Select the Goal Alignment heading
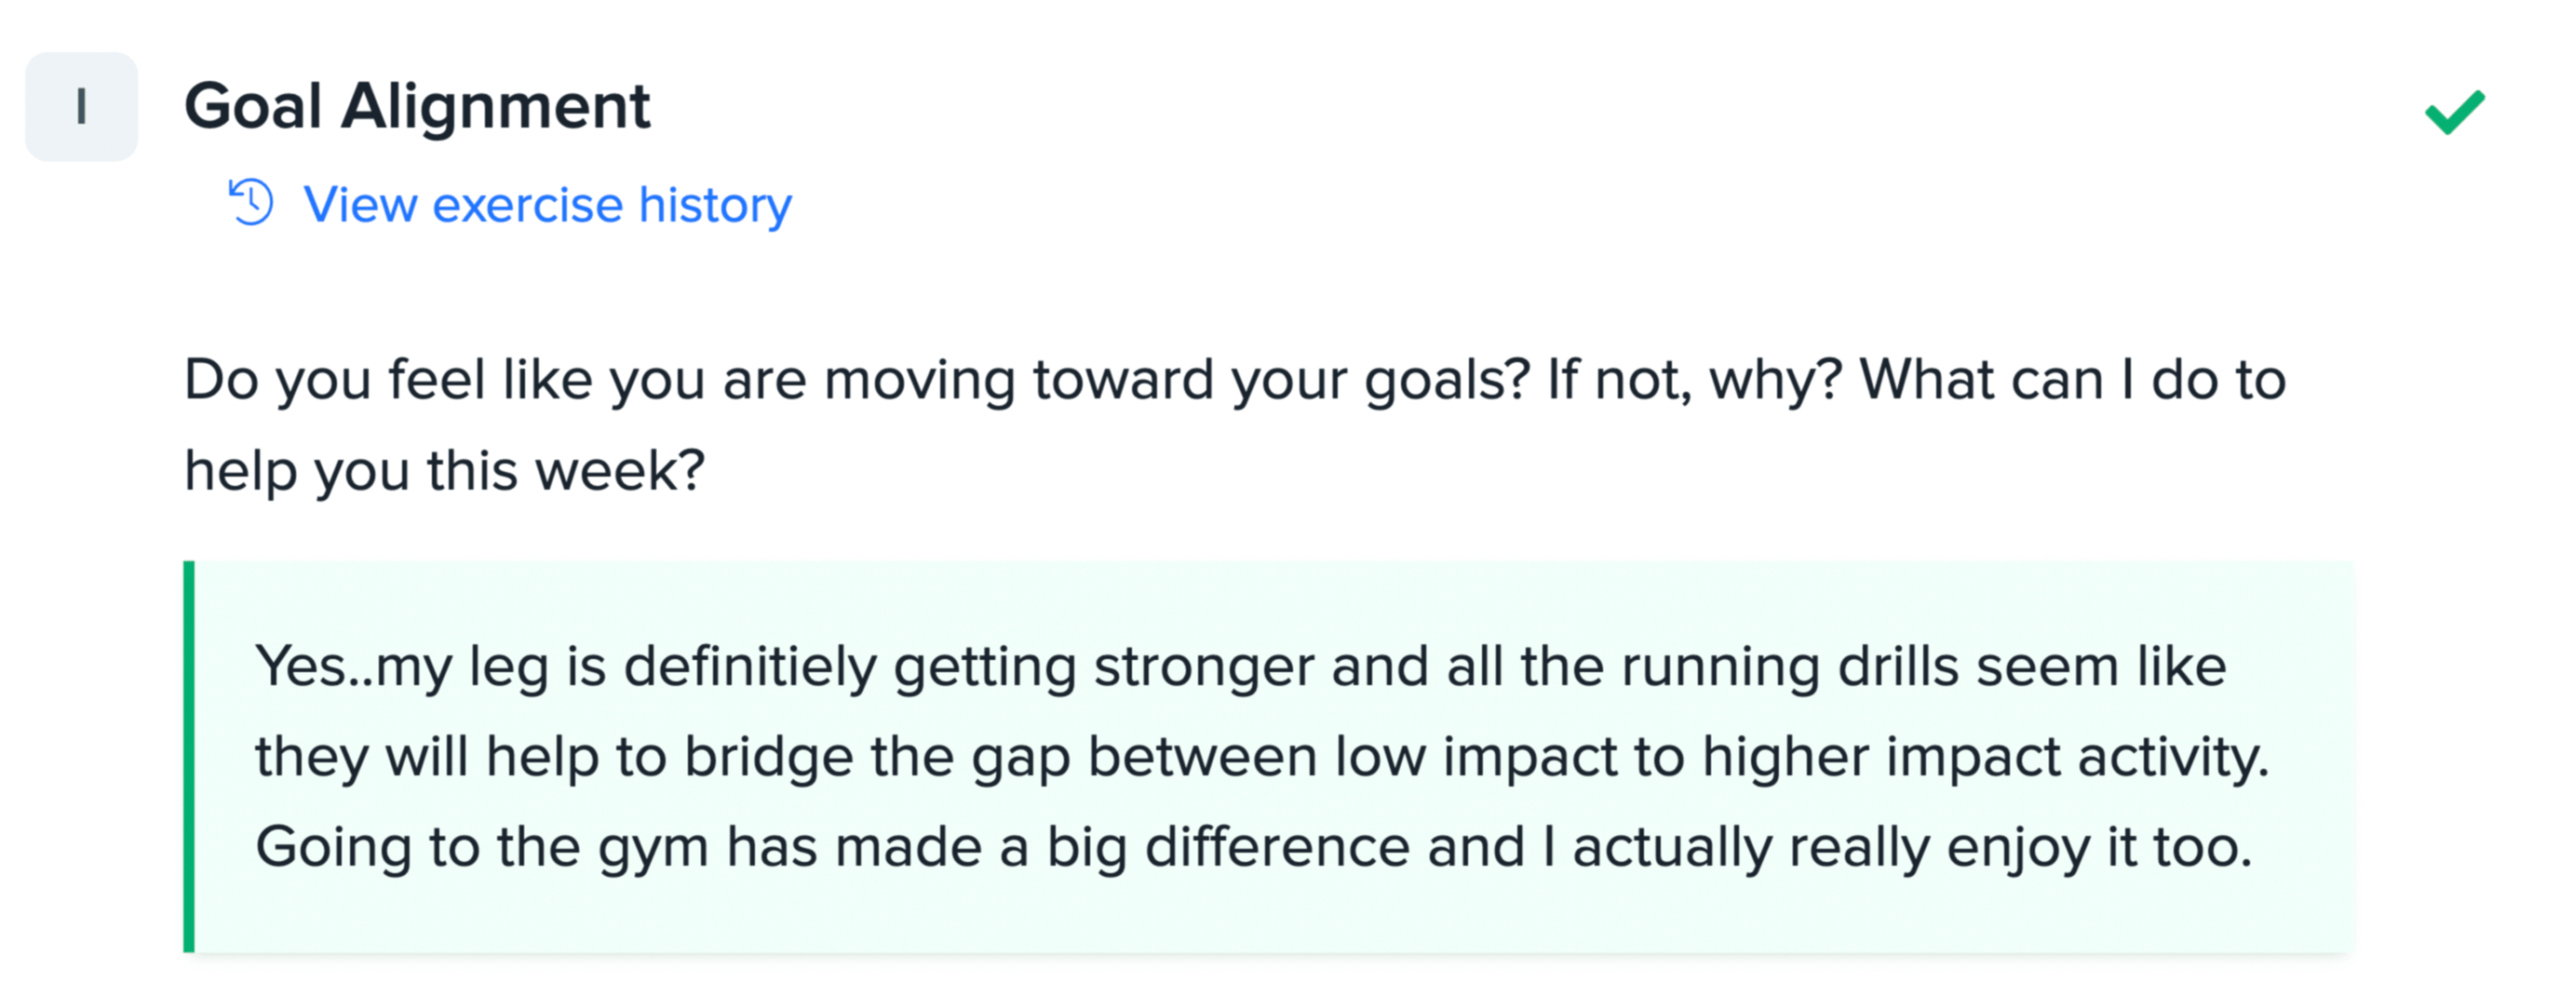This screenshot has height=996, width=2560. click(x=417, y=107)
